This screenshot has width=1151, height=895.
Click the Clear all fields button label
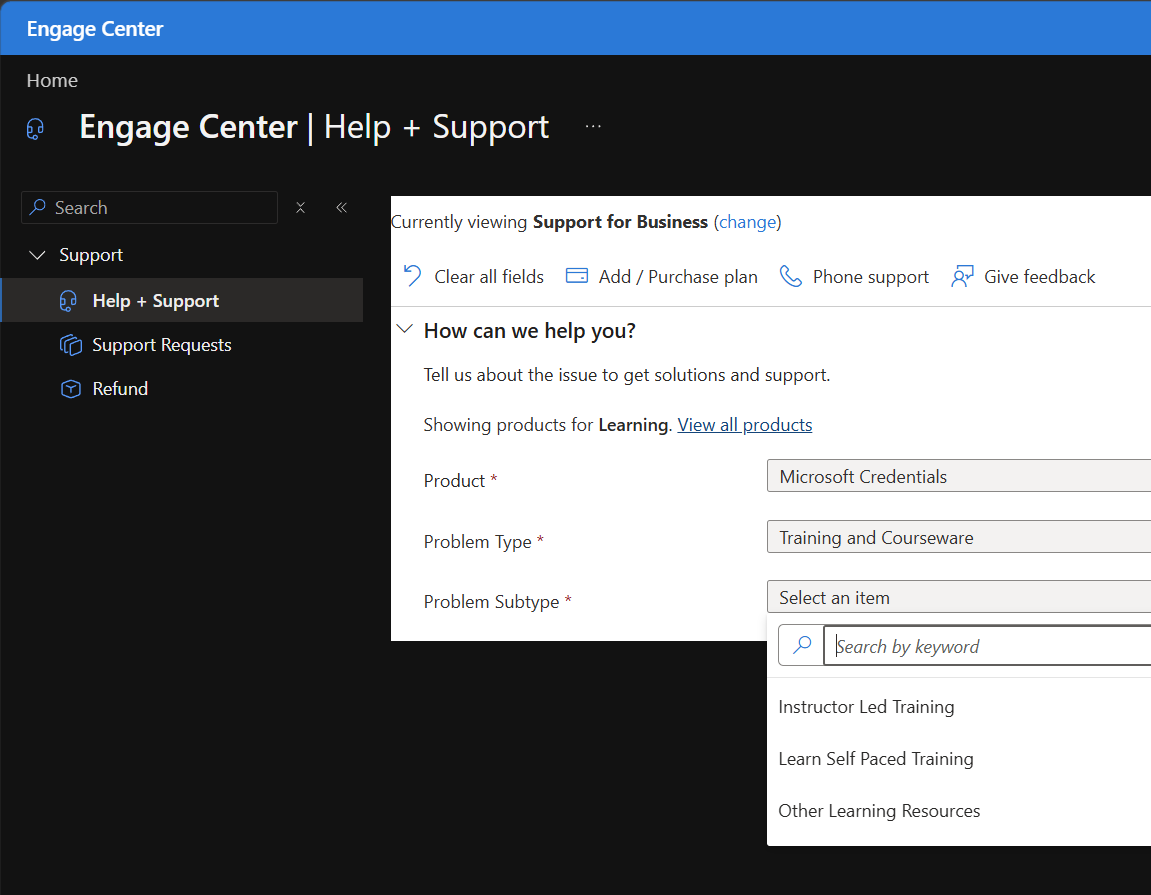[489, 277]
